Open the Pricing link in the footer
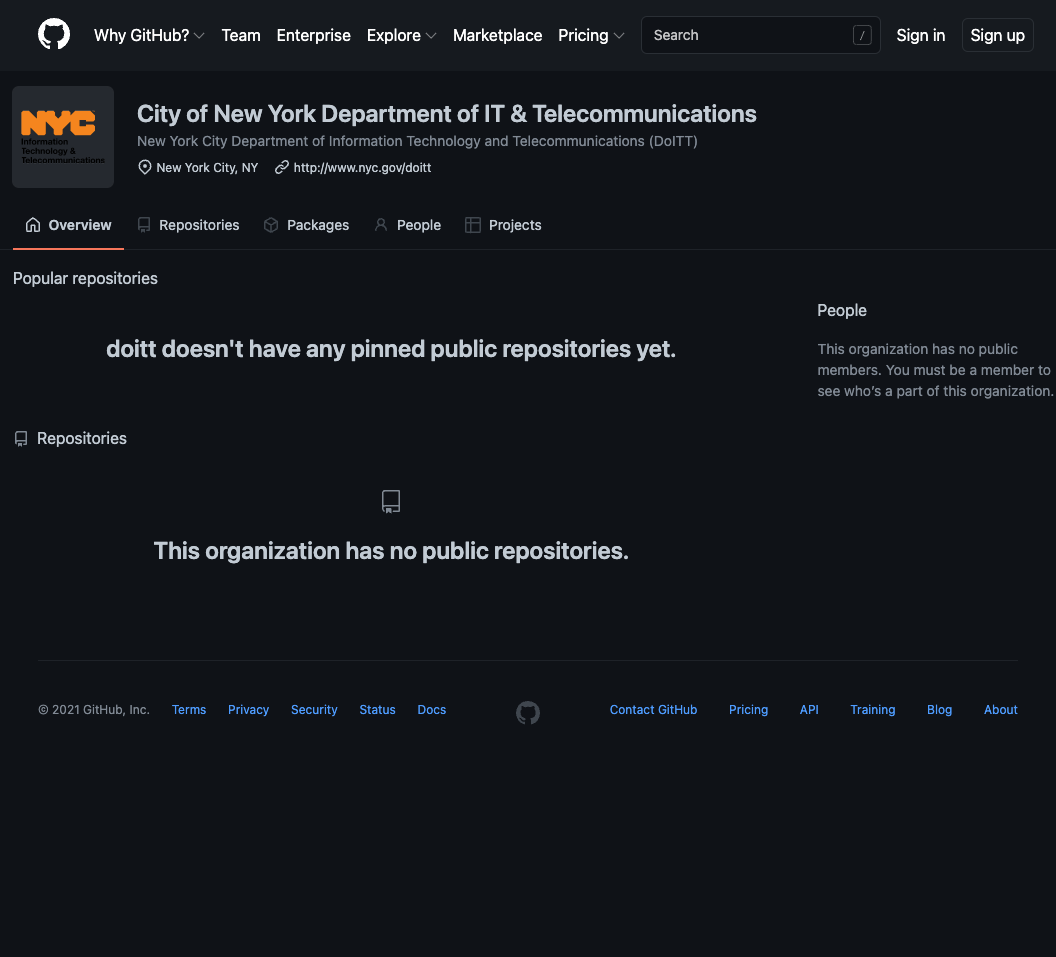The width and height of the screenshot is (1056, 957). pyautogui.click(x=748, y=710)
